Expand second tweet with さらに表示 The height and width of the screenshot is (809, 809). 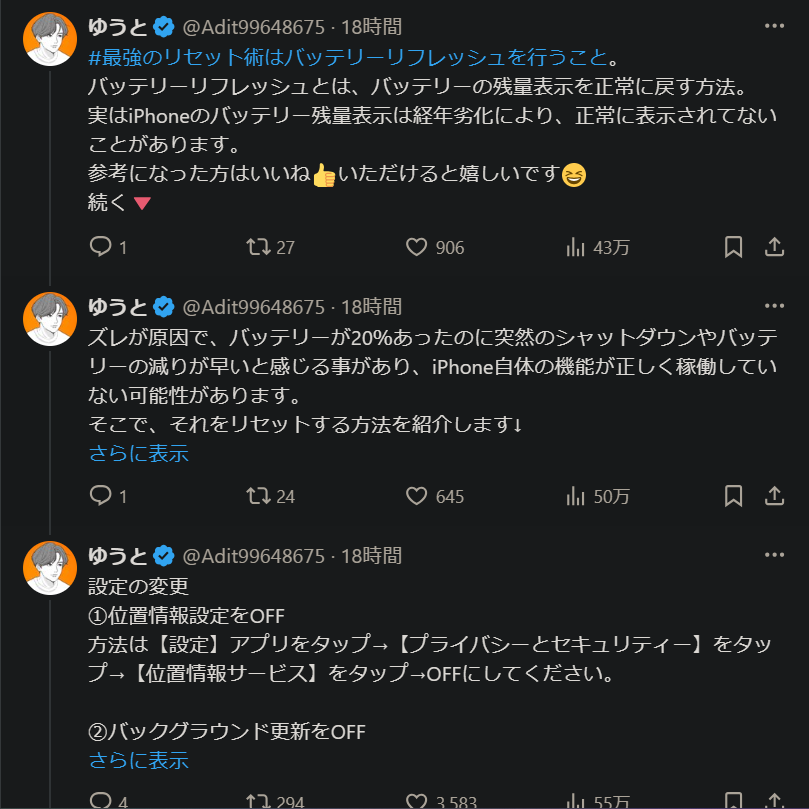click(x=138, y=453)
